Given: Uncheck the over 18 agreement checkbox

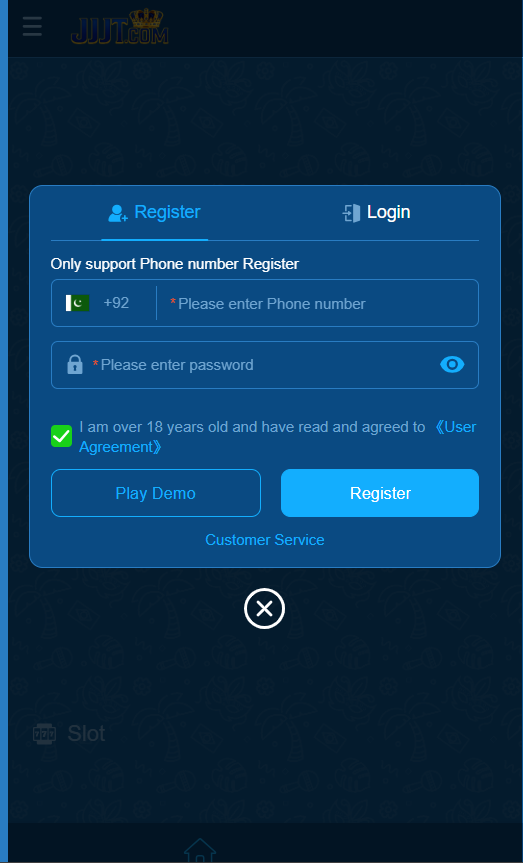Looking at the screenshot, I should [x=62, y=436].
